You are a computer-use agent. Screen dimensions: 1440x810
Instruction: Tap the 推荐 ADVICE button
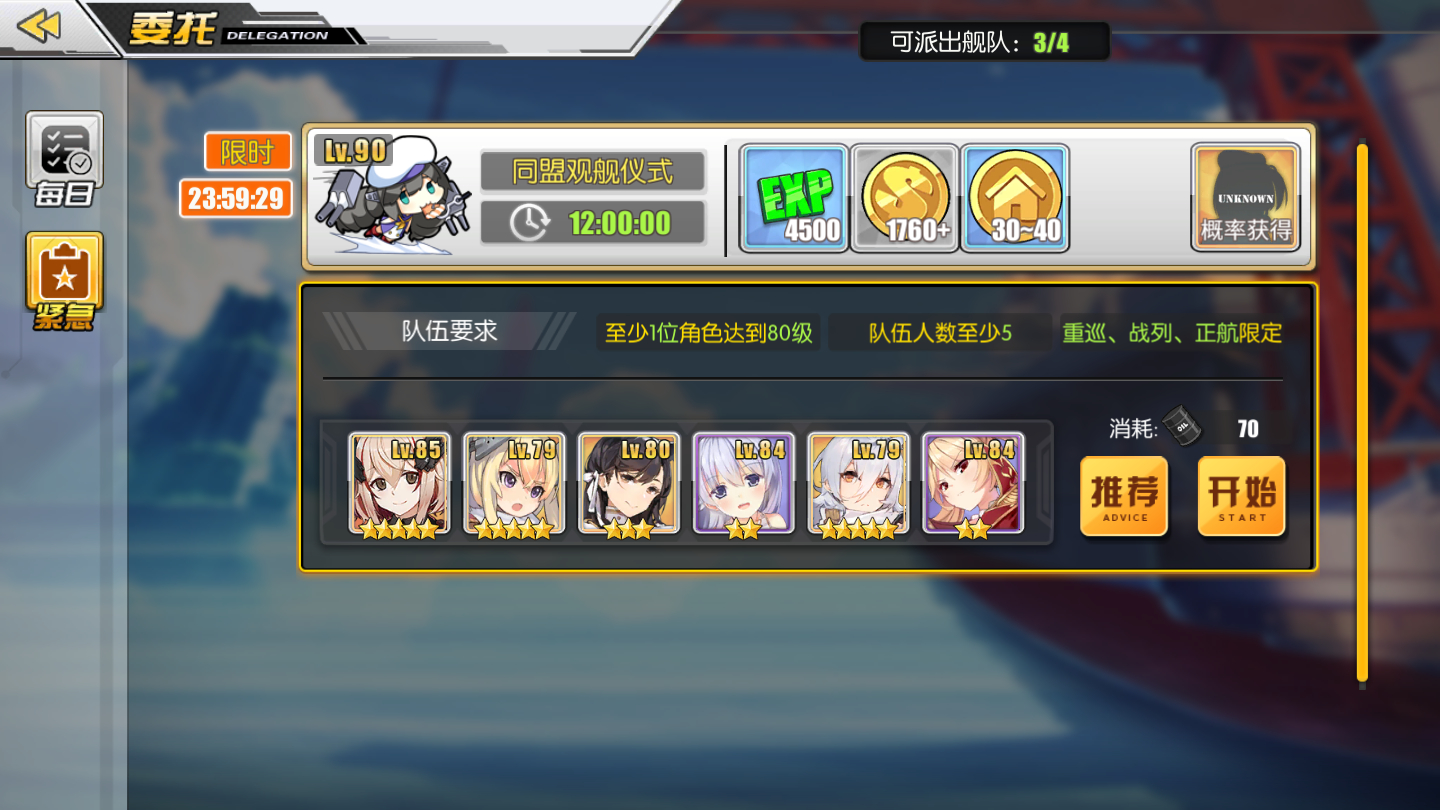(1124, 496)
